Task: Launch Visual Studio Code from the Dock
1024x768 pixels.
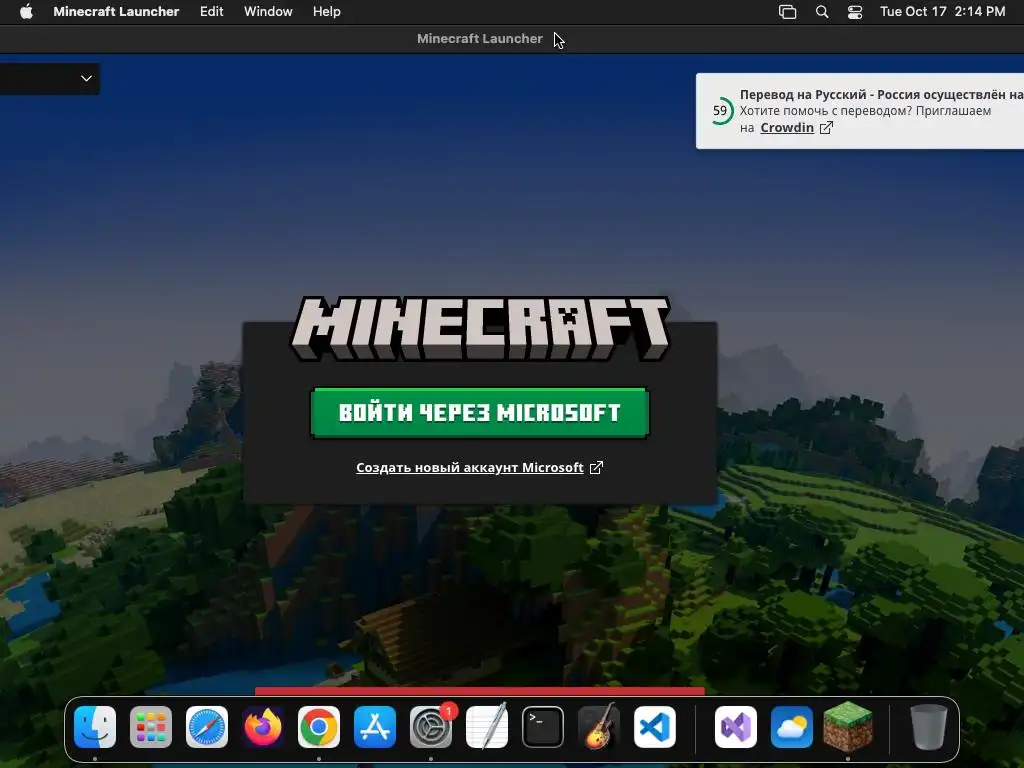Action: coord(655,727)
